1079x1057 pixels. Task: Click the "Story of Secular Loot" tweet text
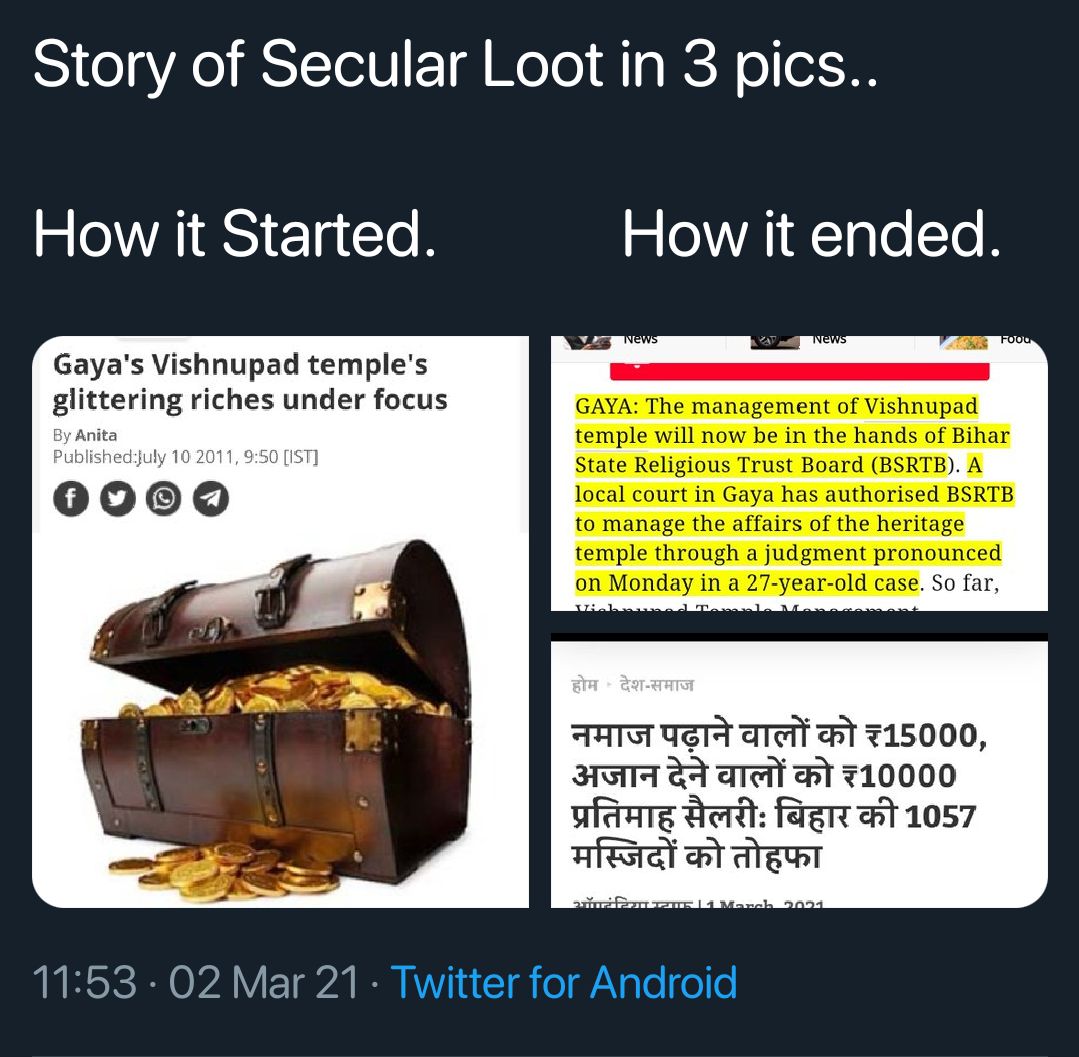(x=455, y=66)
